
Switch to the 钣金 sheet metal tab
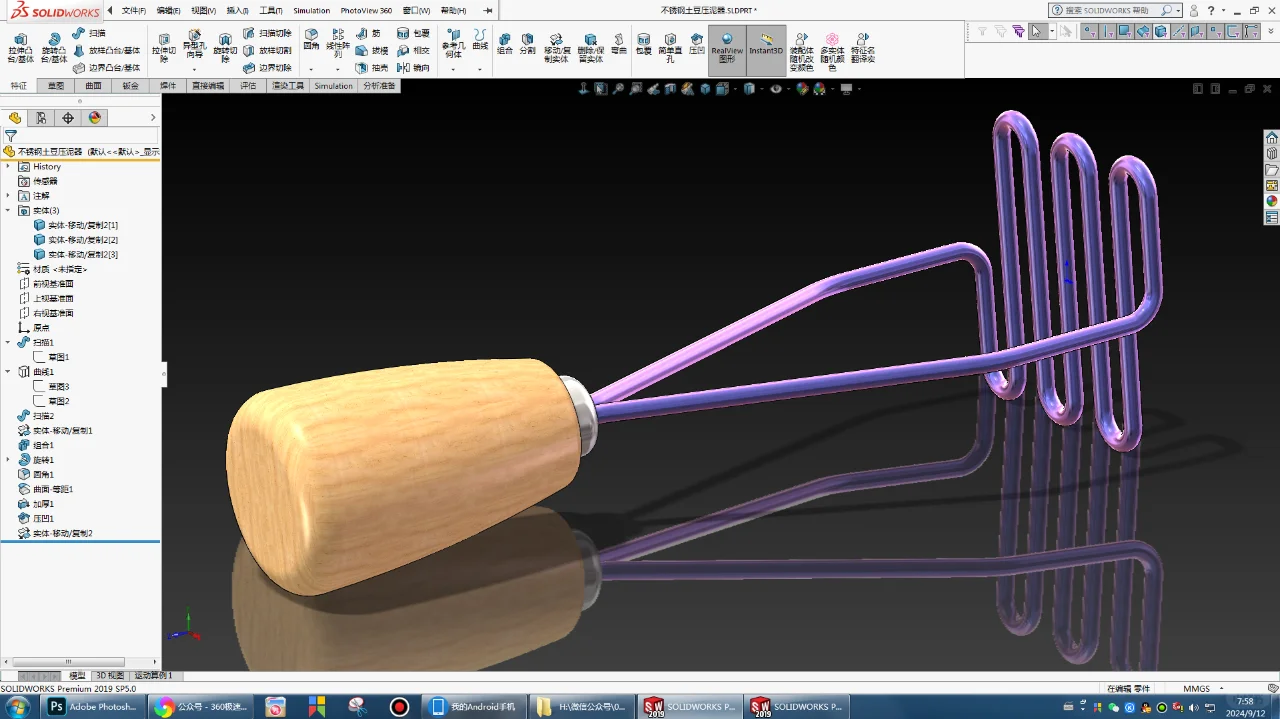point(131,86)
